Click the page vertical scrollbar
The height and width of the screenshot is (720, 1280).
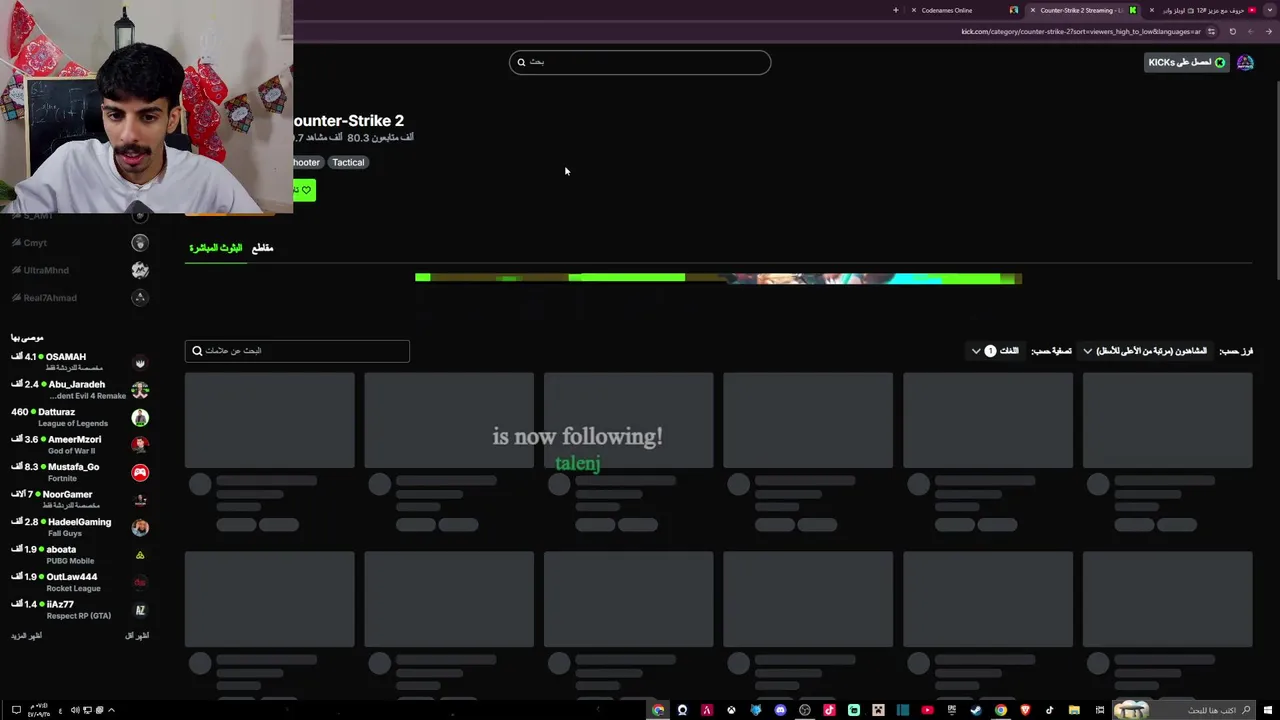1276,180
